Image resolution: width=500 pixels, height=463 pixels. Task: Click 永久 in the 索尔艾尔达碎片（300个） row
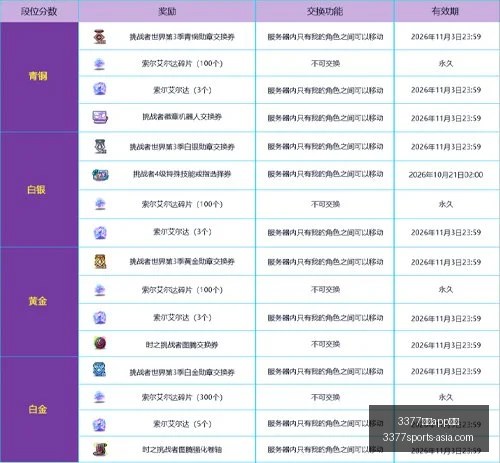pyautogui.click(x=446, y=397)
